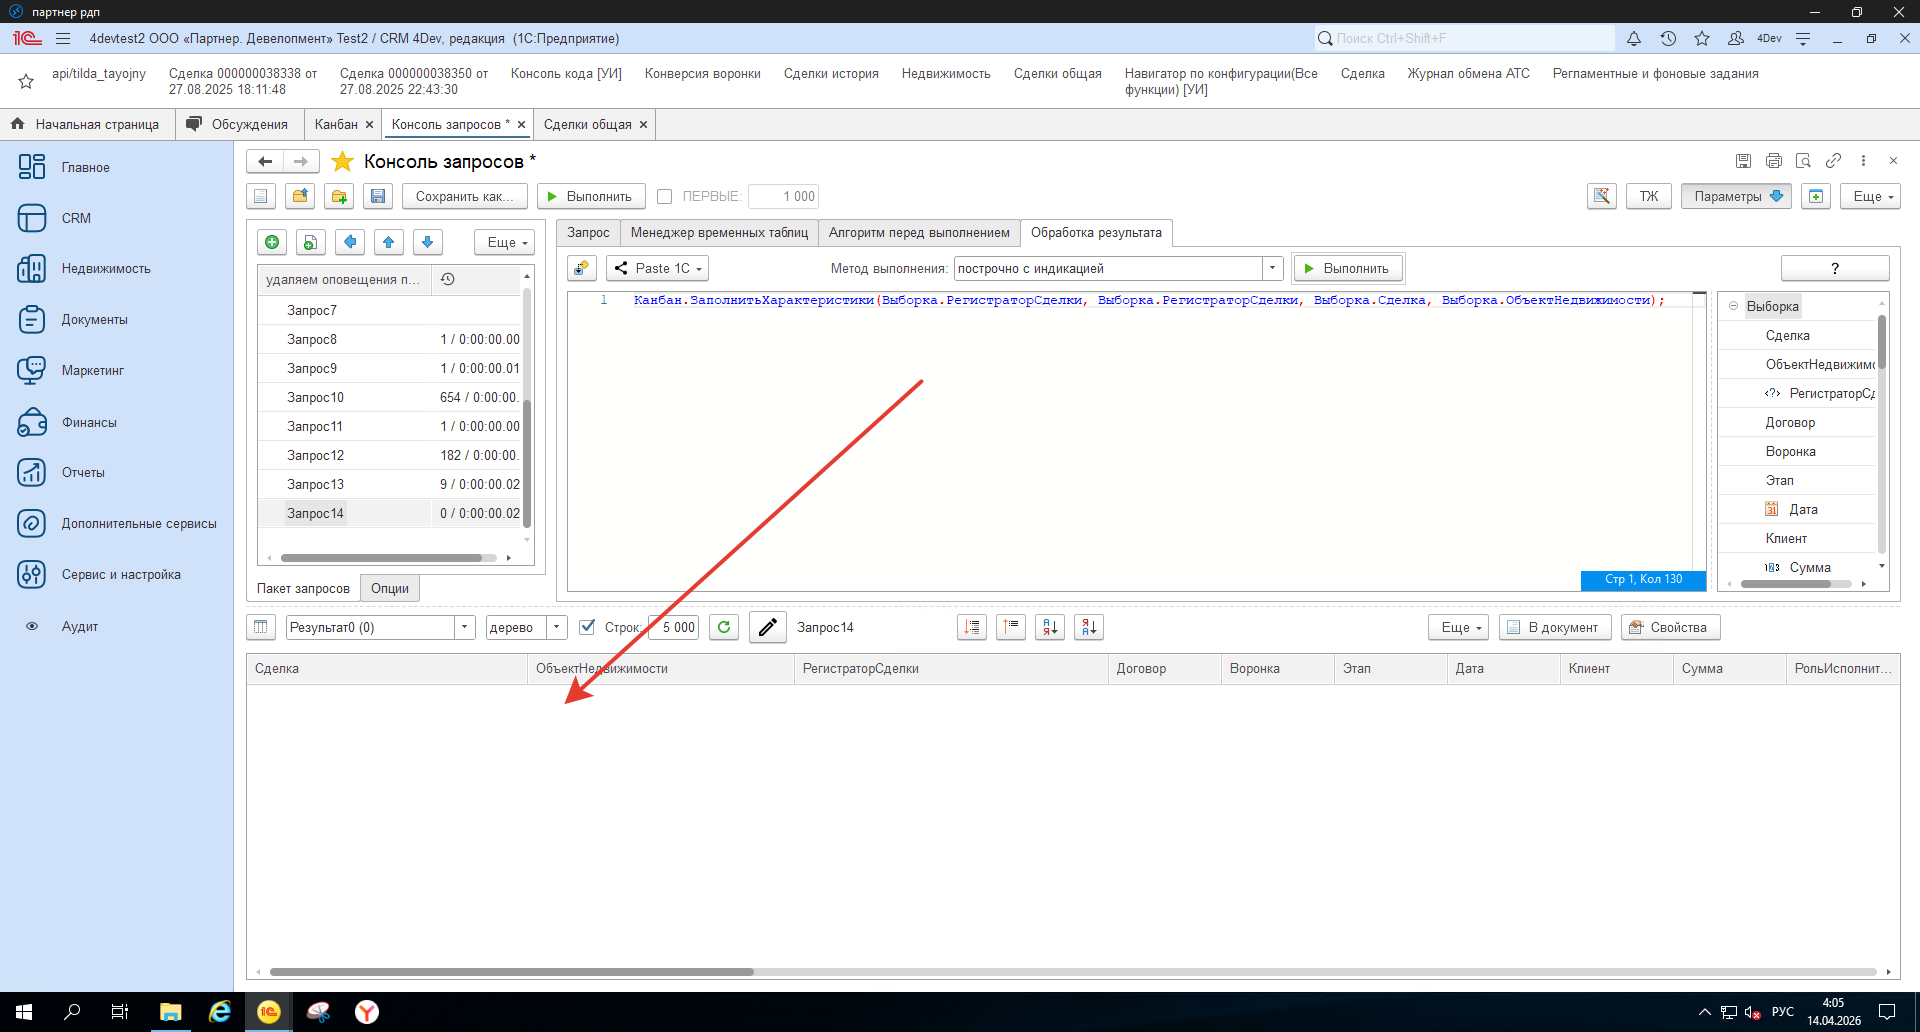Screen dimensions: 1920x1032
Task: Switch to the Запрос tab
Action: coord(588,233)
